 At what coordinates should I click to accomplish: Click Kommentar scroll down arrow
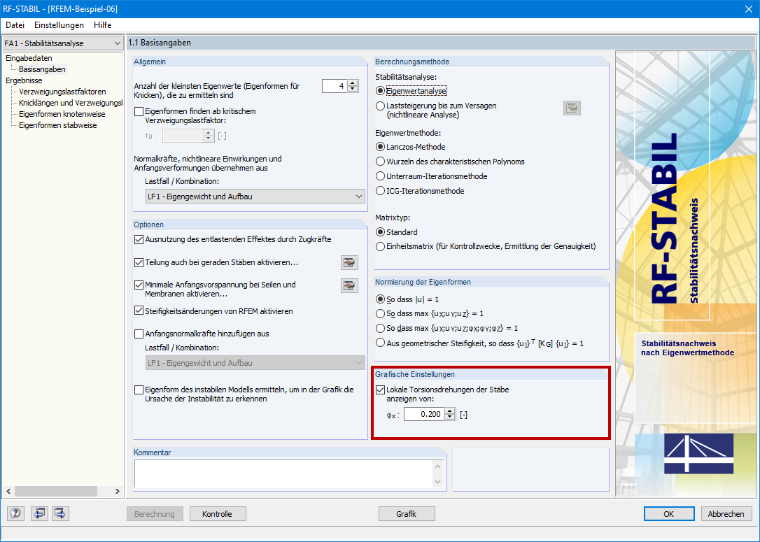pos(438,482)
